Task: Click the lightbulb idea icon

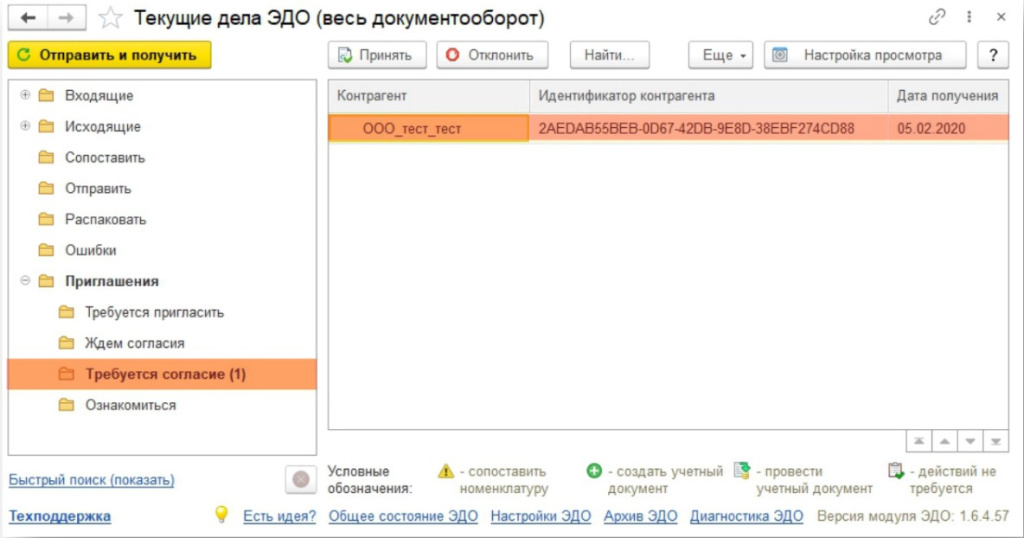Action: point(222,515)
